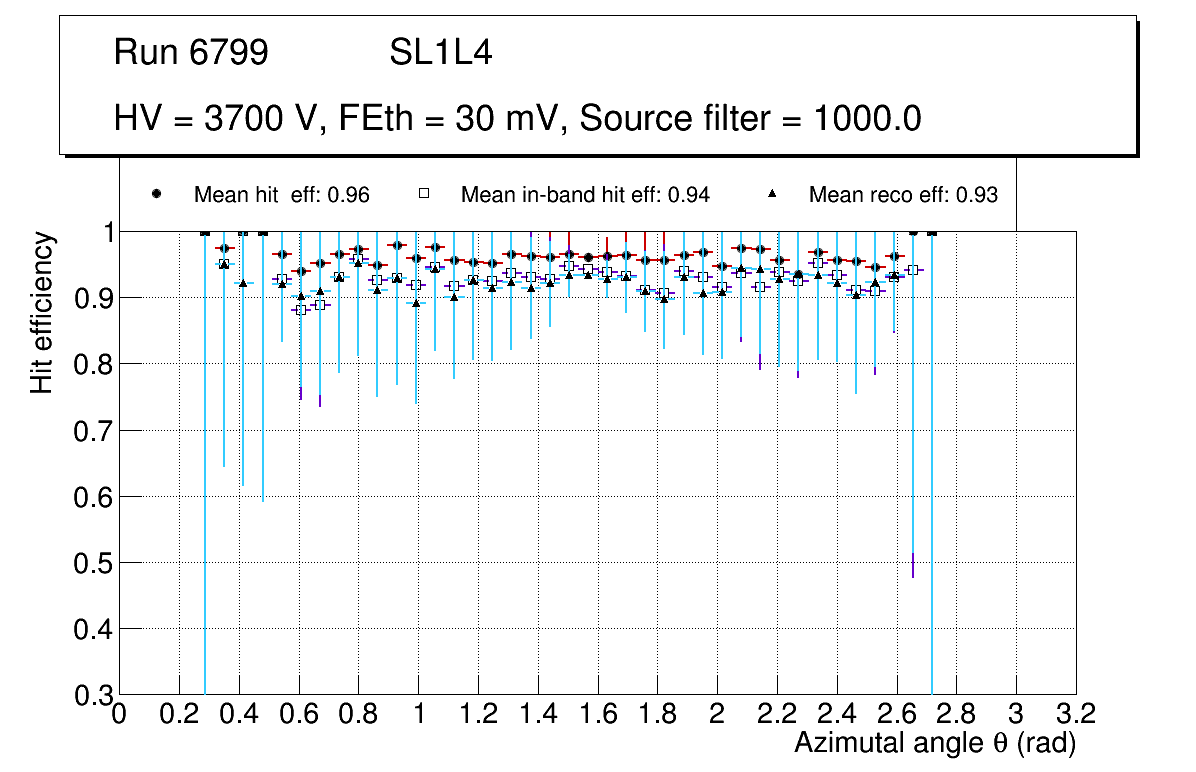Select the rightmost open square data point
1196x772 pixels.
point(912,270)
